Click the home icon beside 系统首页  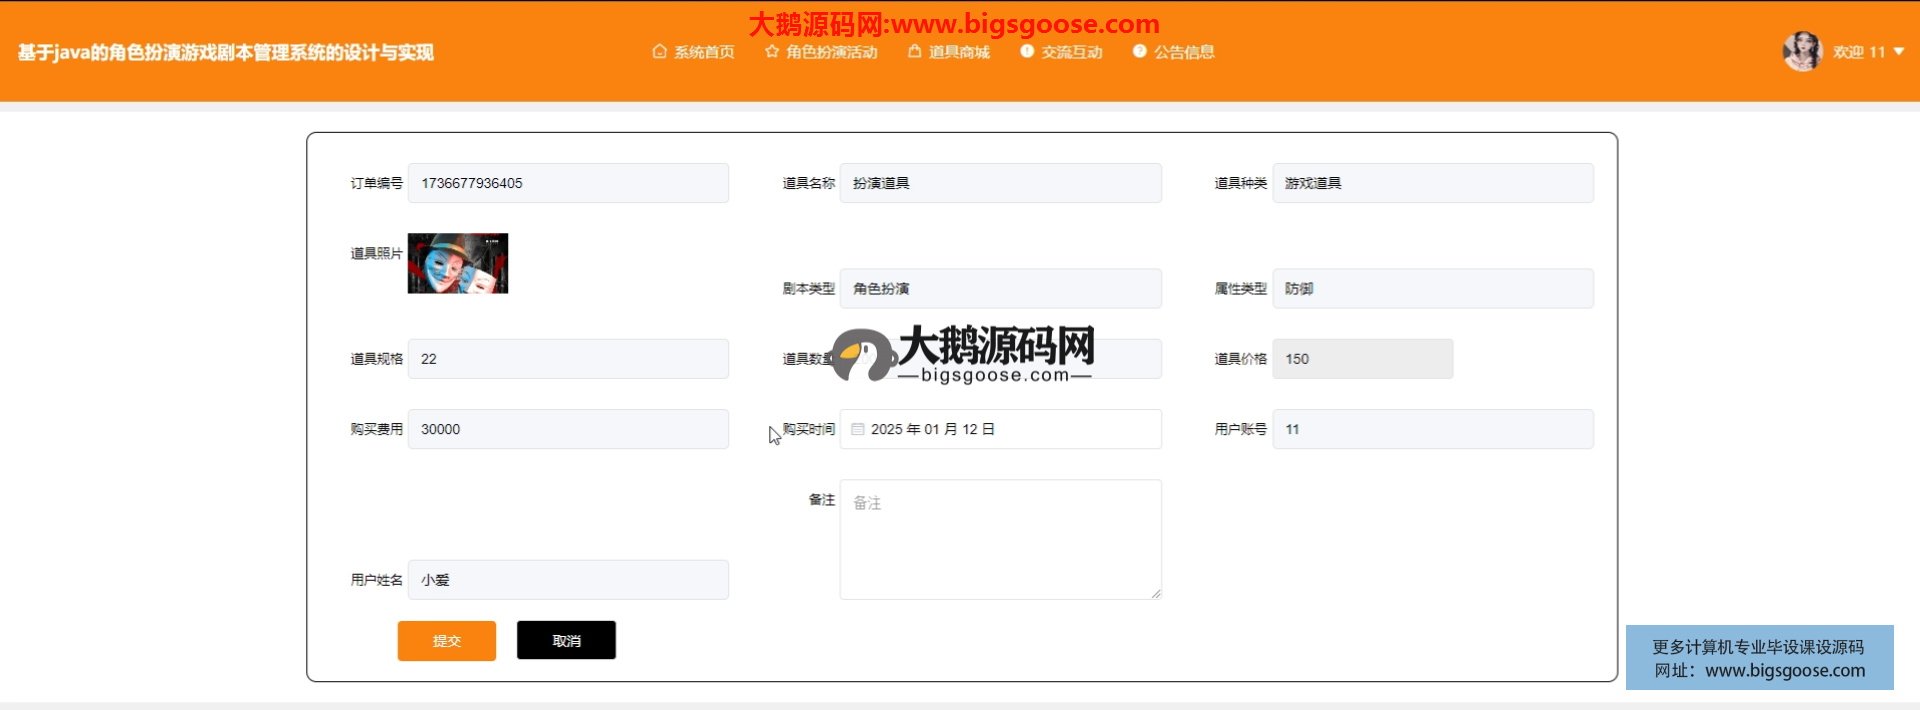coord(659,51)
